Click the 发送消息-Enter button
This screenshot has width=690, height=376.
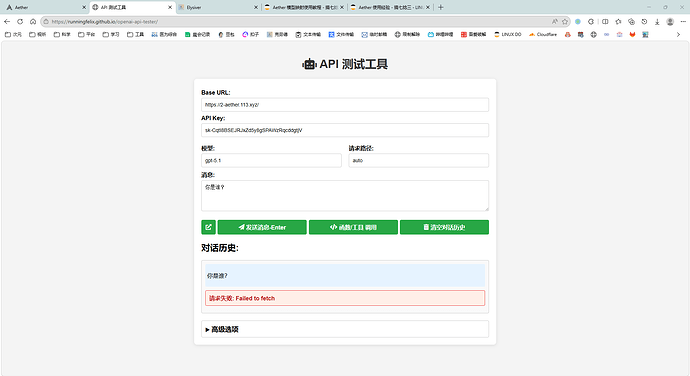click(x=262, y=227)
